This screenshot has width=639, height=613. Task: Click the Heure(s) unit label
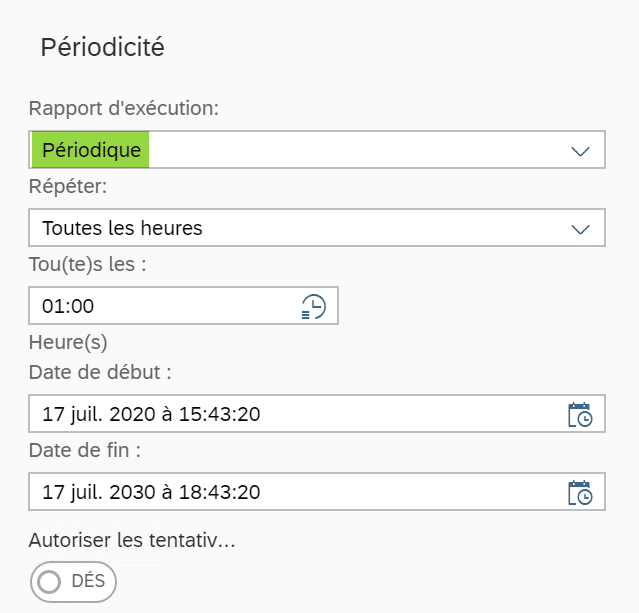(68, 342)
